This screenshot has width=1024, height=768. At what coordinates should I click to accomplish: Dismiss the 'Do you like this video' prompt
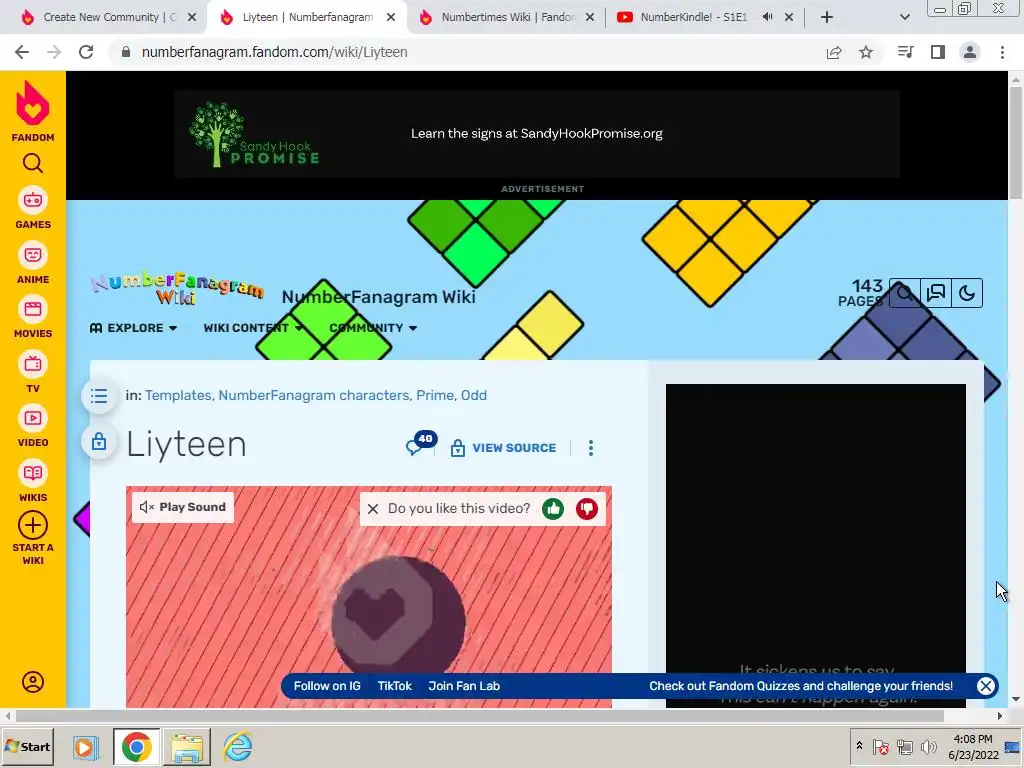[x=373, y=509]
